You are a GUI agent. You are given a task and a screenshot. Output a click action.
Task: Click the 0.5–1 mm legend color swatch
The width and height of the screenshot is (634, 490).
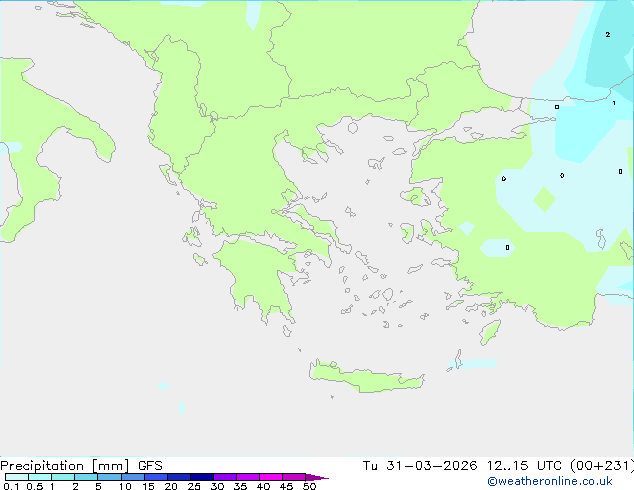tap(40, 477)
